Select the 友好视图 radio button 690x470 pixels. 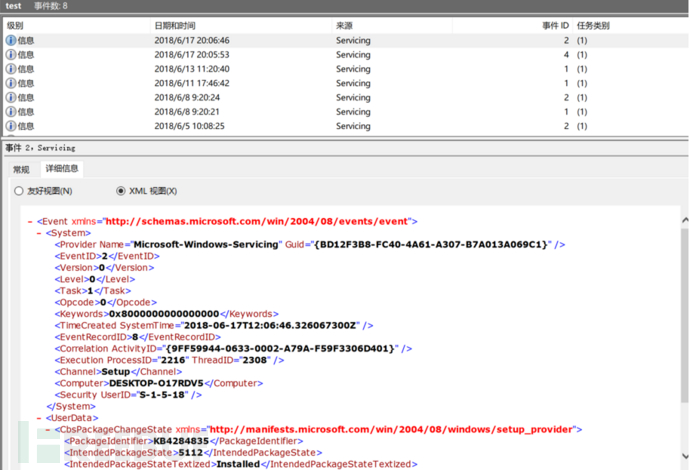point(19,191)
